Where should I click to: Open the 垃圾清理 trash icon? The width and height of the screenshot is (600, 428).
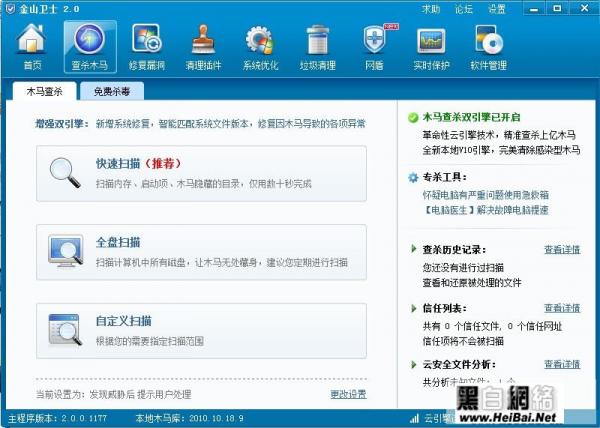coord(317,44)
